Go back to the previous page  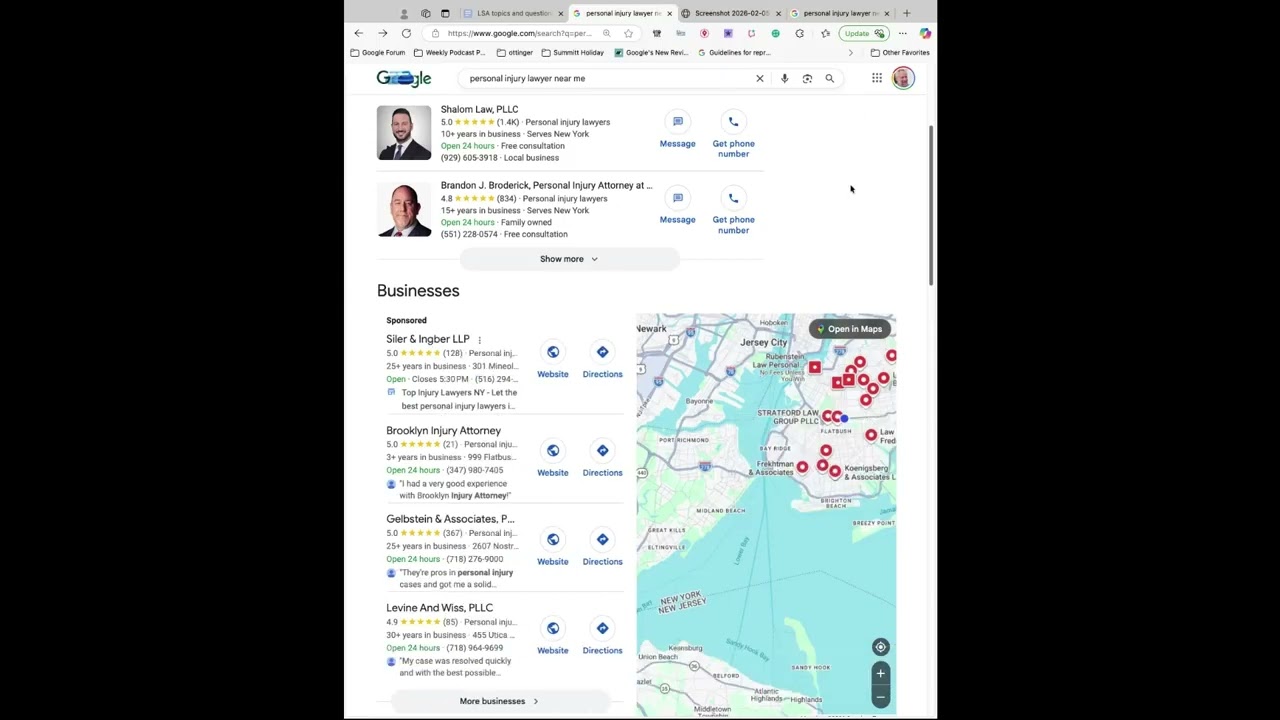(x=359, y=33)
